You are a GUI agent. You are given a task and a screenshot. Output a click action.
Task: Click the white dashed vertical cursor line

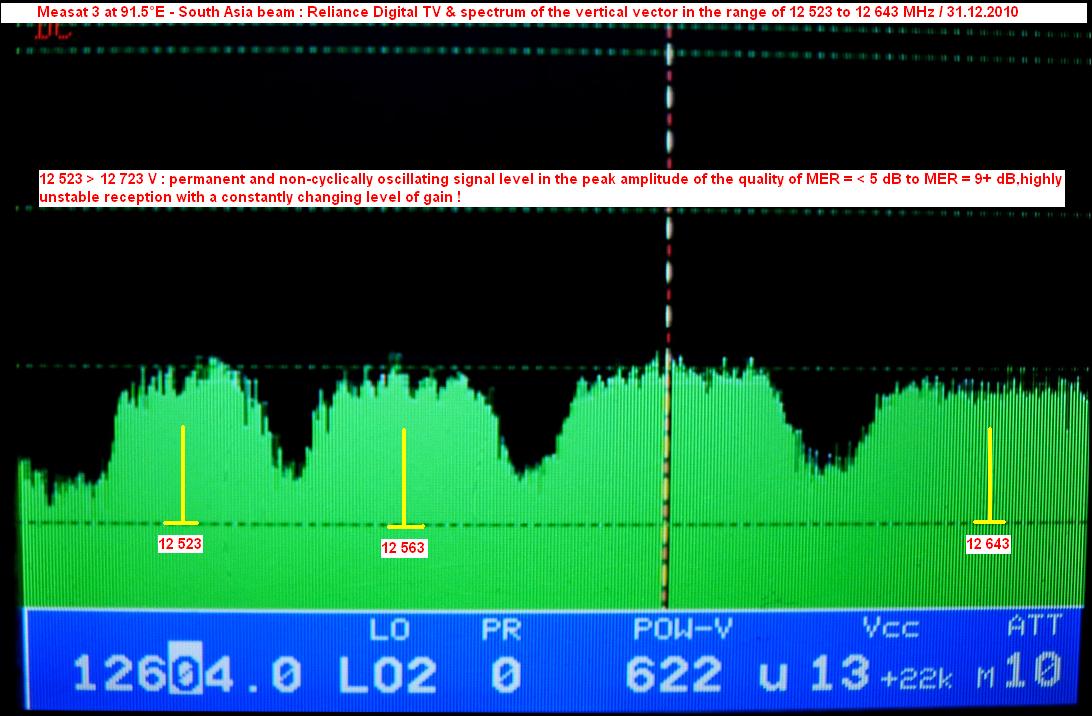(668, 250)
